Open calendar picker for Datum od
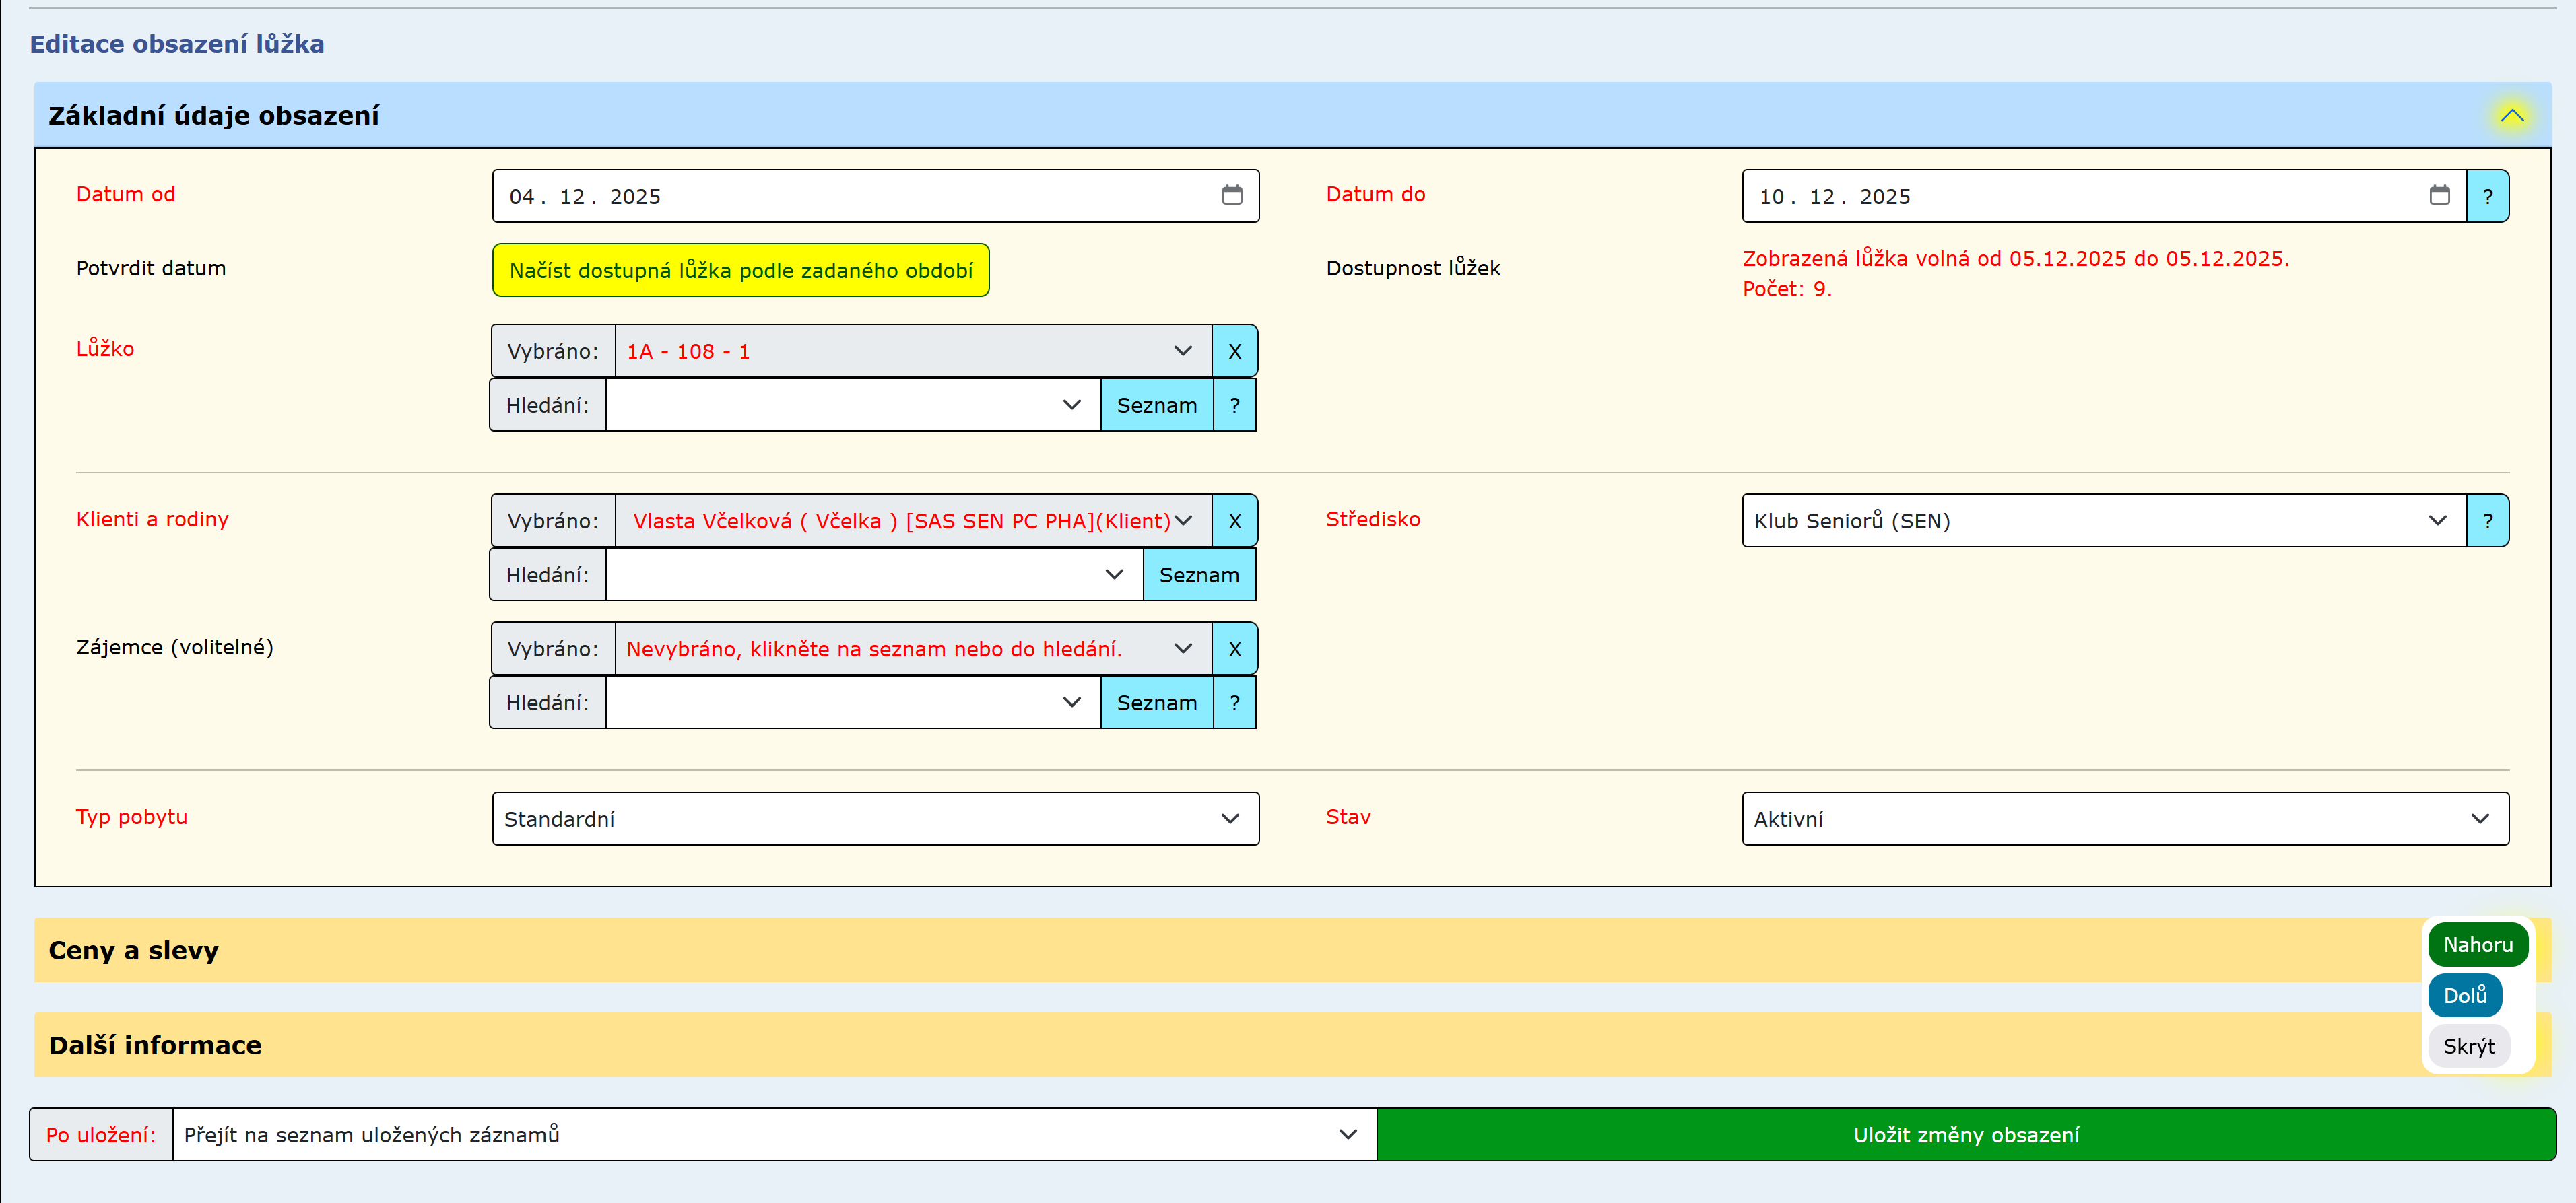The image size is (2576, 1203). (1231, 195)
